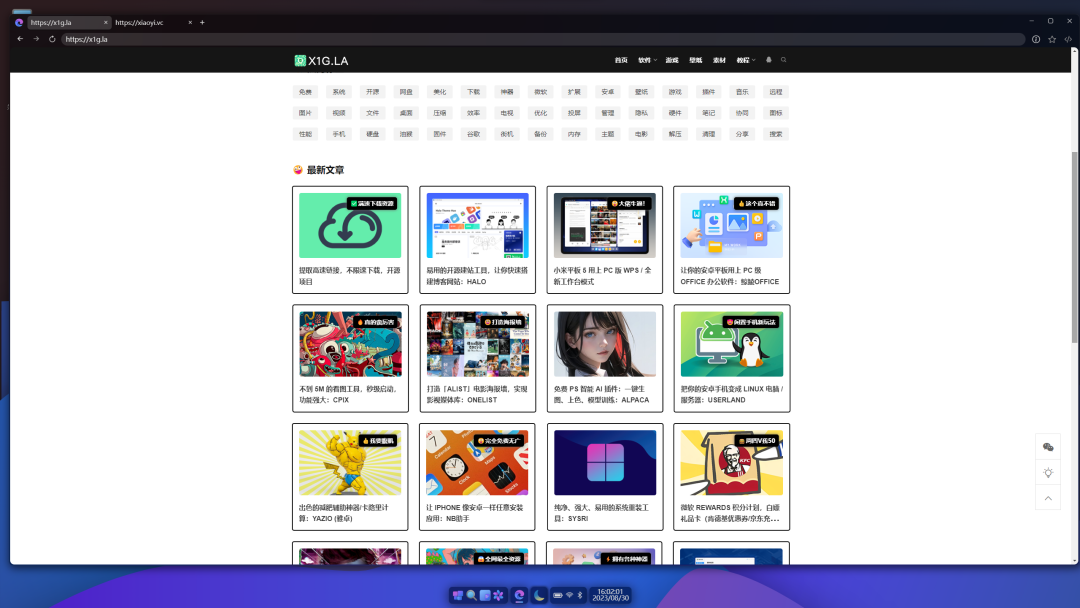The height and width of the screenshot is (608, 1080).
Task: Open the 游戏 navigation item
Action: 672,60
